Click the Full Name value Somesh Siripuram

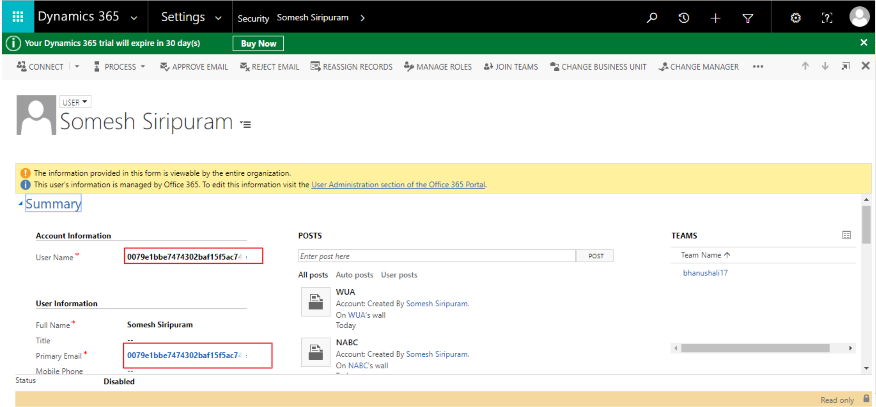coord(160,324)
